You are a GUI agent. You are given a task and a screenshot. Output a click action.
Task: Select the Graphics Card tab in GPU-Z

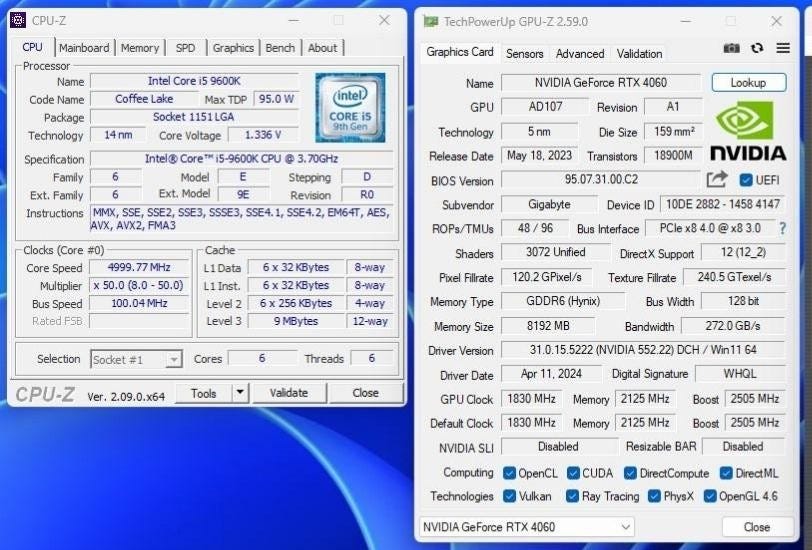pyautogui.click(x=460, y=52)
